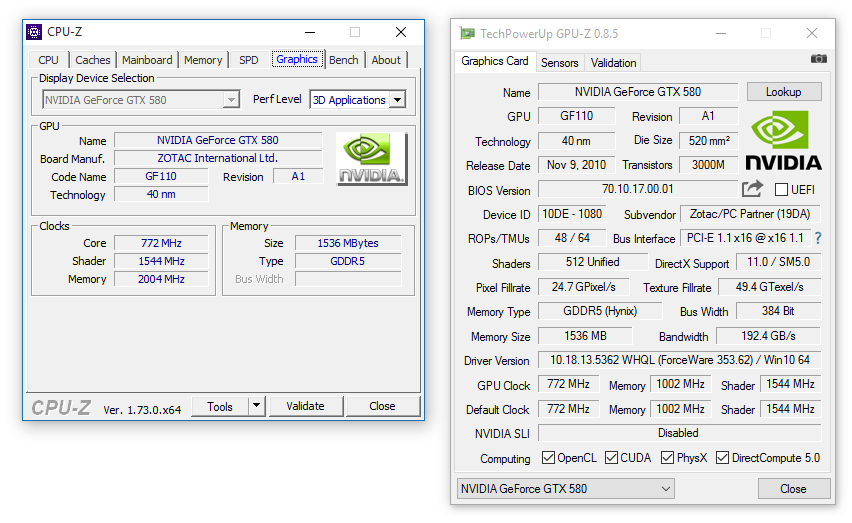Click the GPU-Z screenshot camera icon
Image resolution: width=852 pixels, height=523 pixels.
[x=819, y=59]
